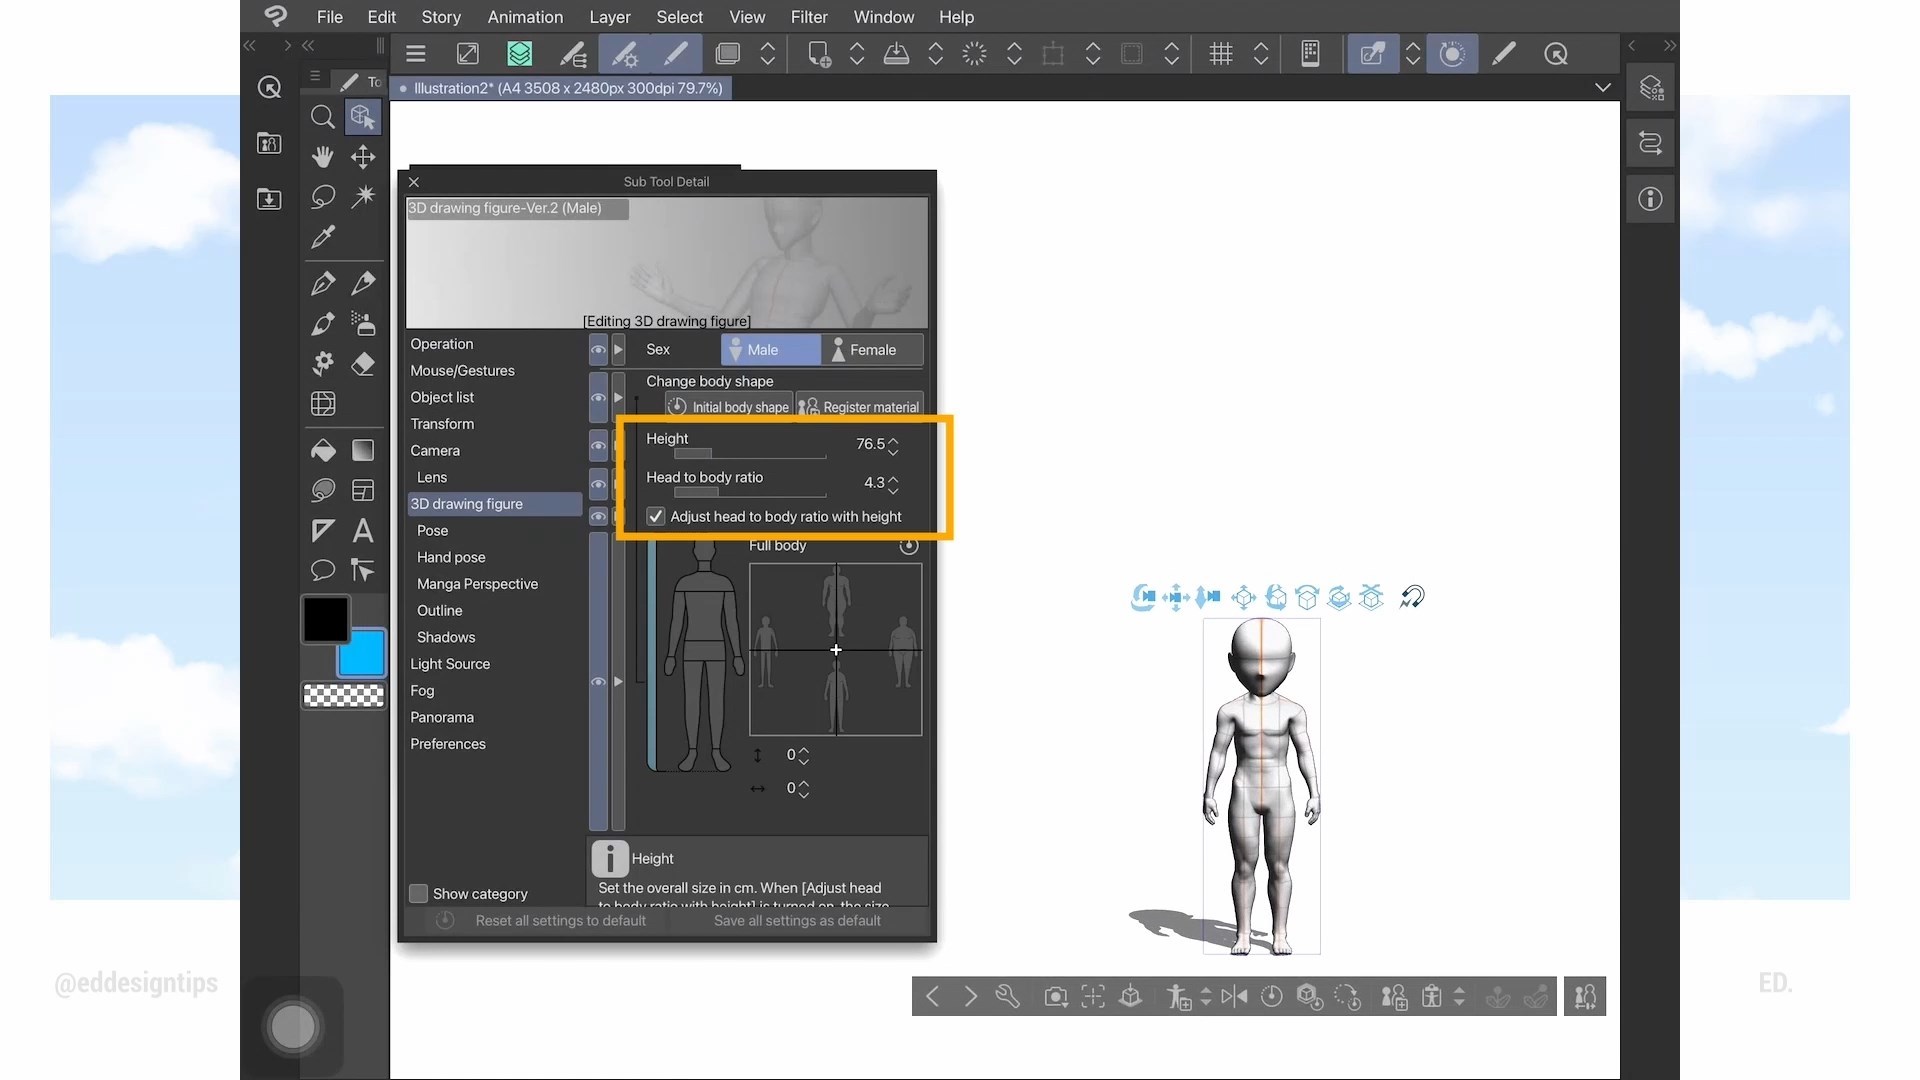Switch figure sex to Female
Image resolution: width=1920 pixels, height=1080 pixels.
pos(871,350)
